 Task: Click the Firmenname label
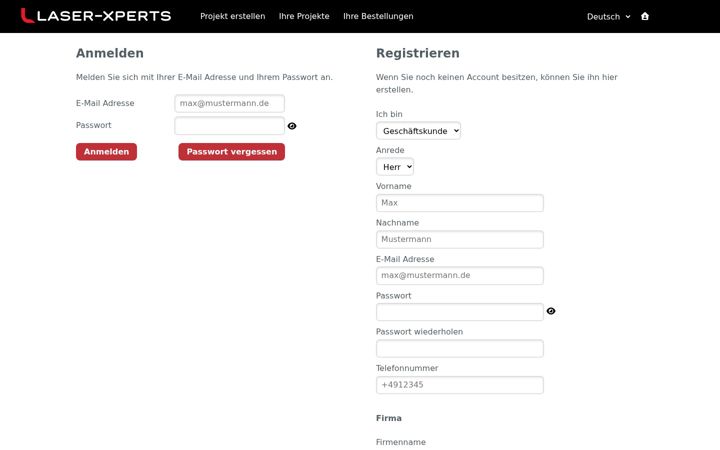click(x=400, y=442)
